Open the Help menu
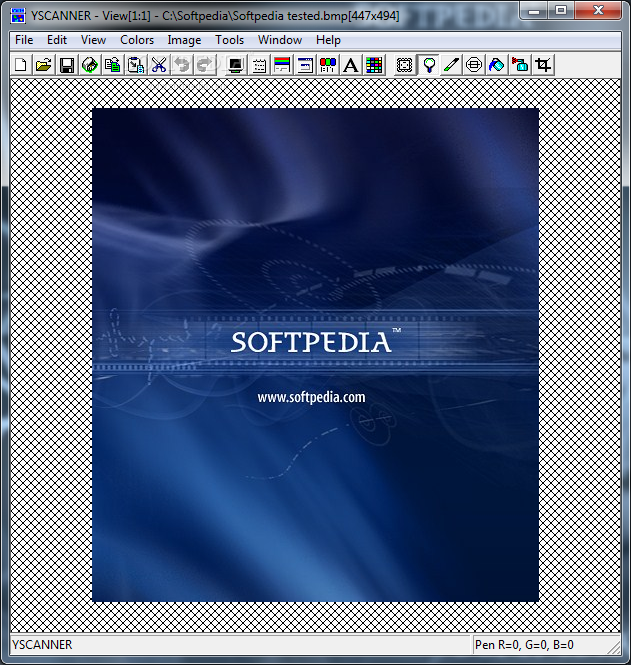This screenshot has width=631, height=665. (328, 40)
